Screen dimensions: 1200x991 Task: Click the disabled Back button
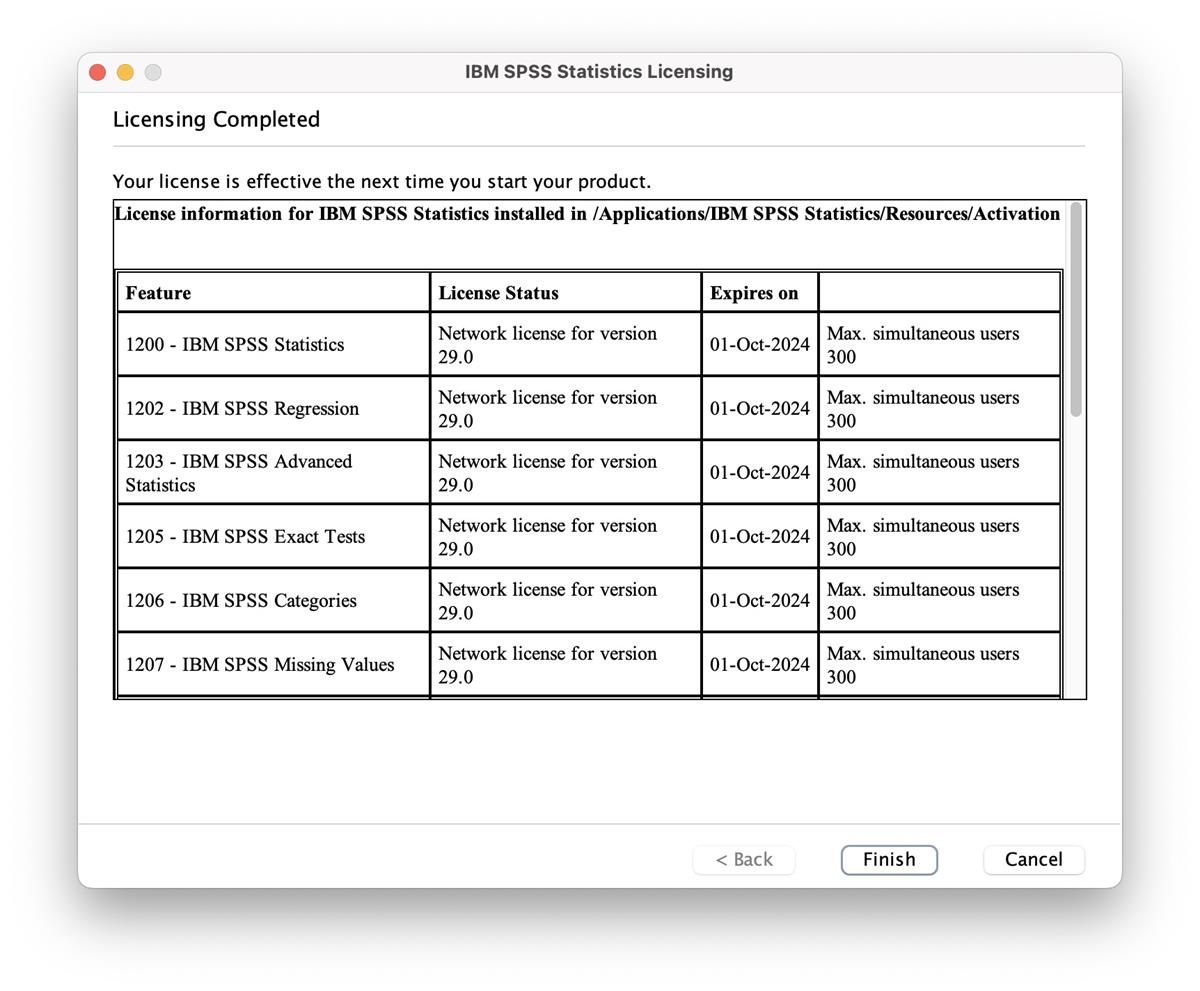click(x=744, y=860)
